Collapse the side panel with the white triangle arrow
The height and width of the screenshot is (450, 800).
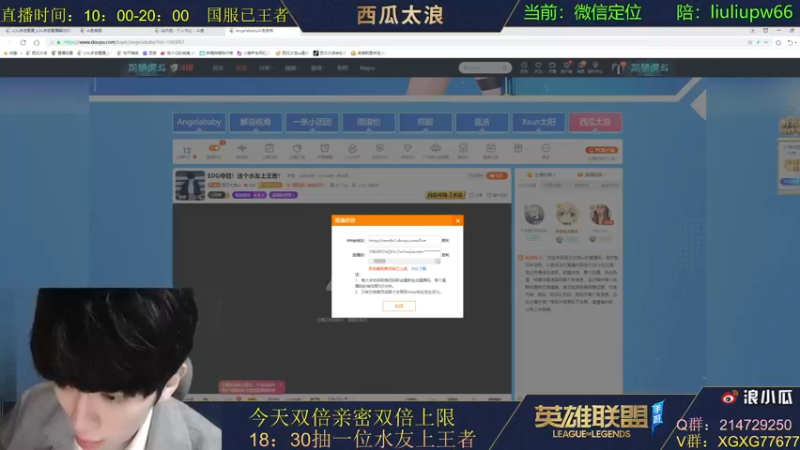699,105
